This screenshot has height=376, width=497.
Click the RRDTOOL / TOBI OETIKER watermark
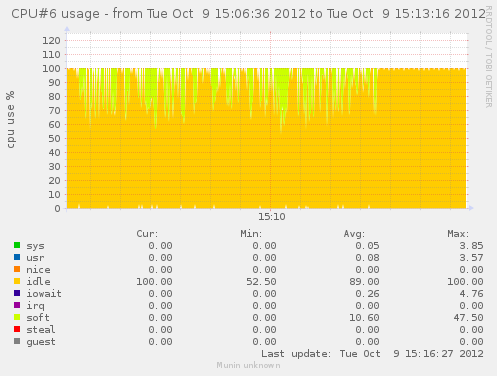point(489,57)
